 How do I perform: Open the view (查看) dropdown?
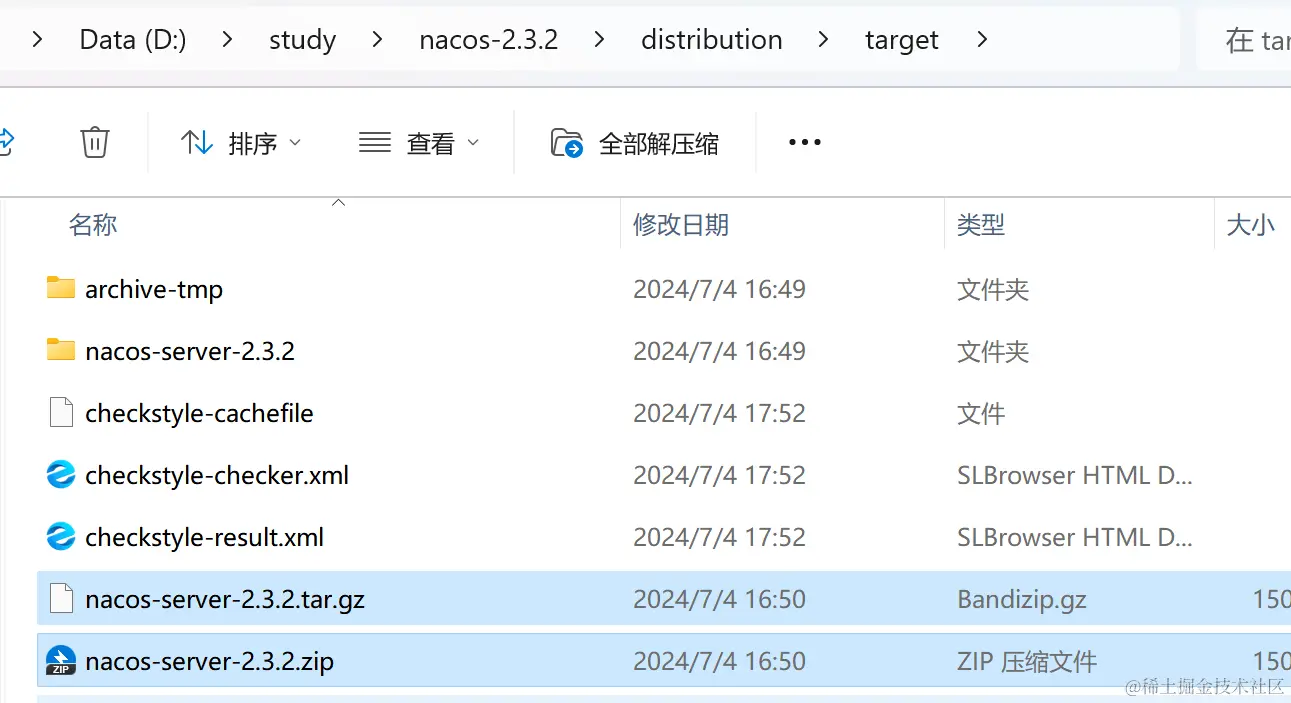tap(419, 143)
